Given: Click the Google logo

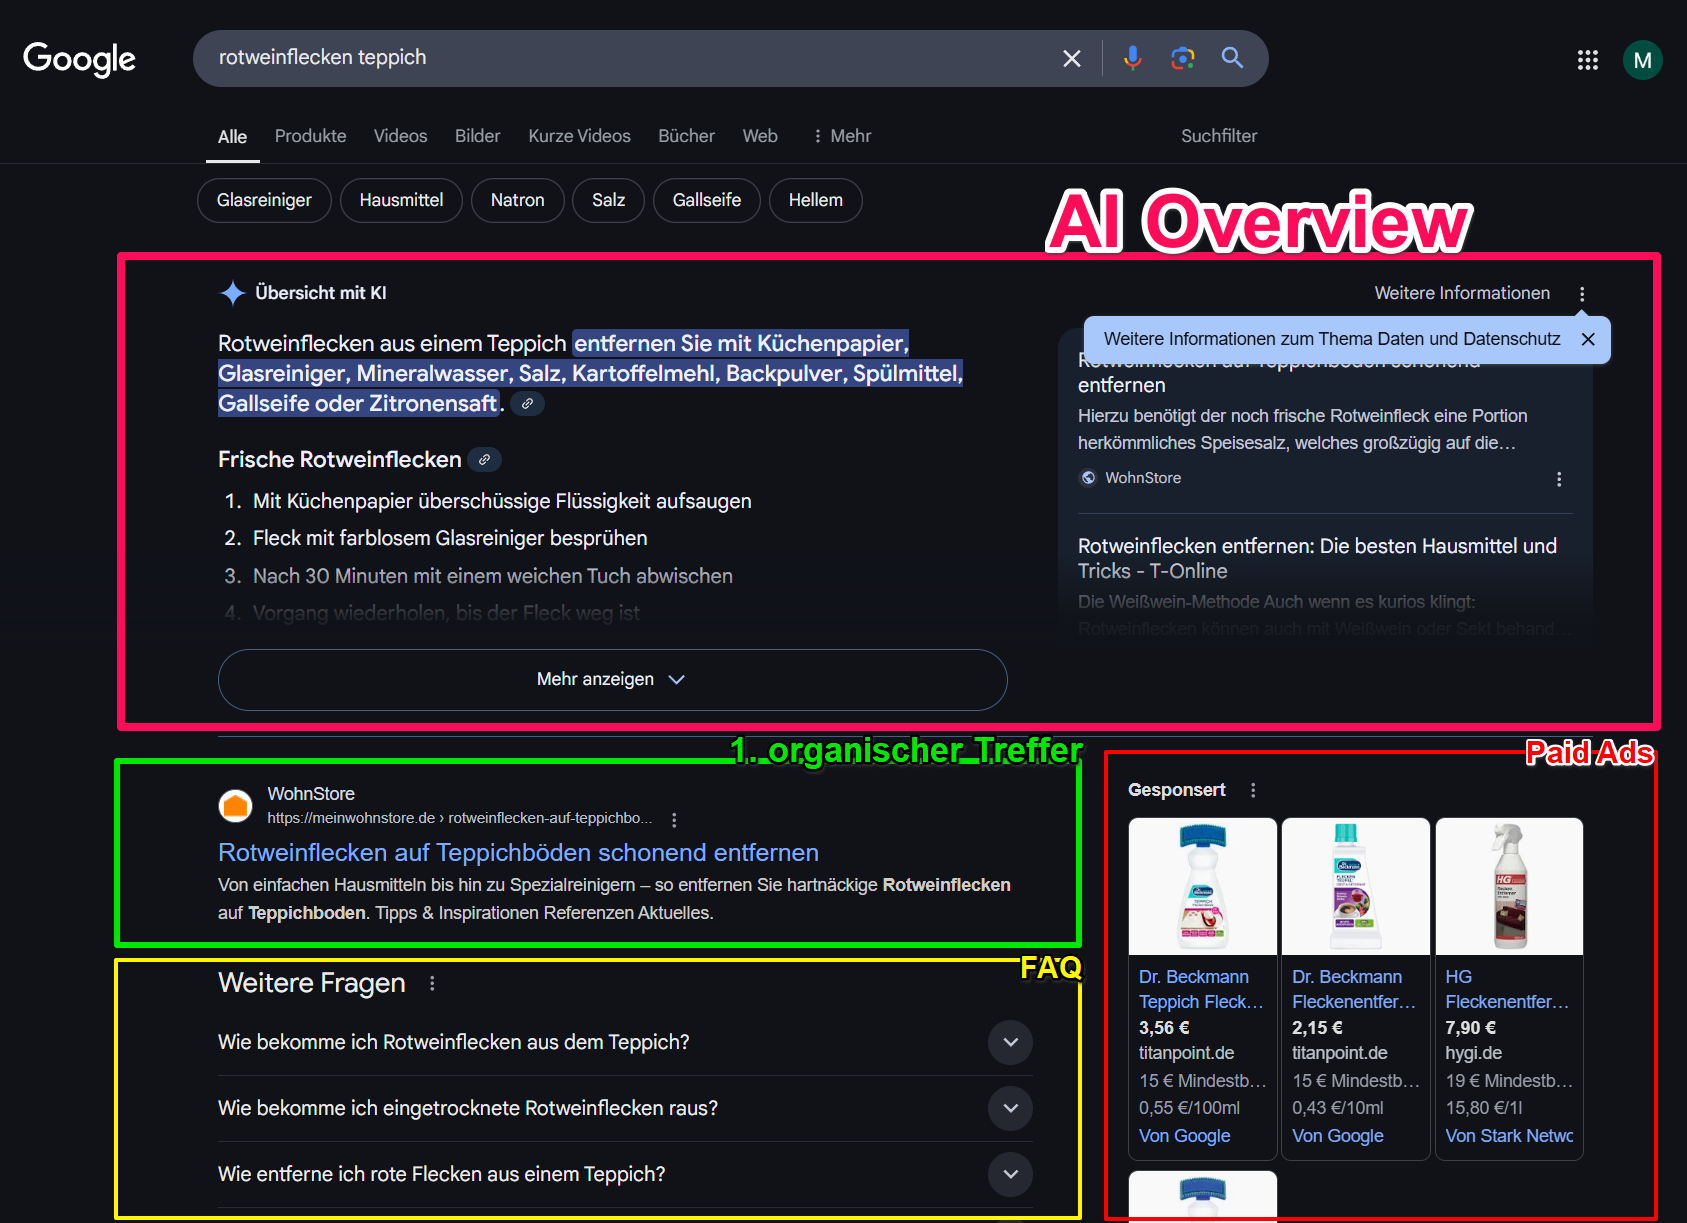Looking at the screenshot, I should [79, 59].
